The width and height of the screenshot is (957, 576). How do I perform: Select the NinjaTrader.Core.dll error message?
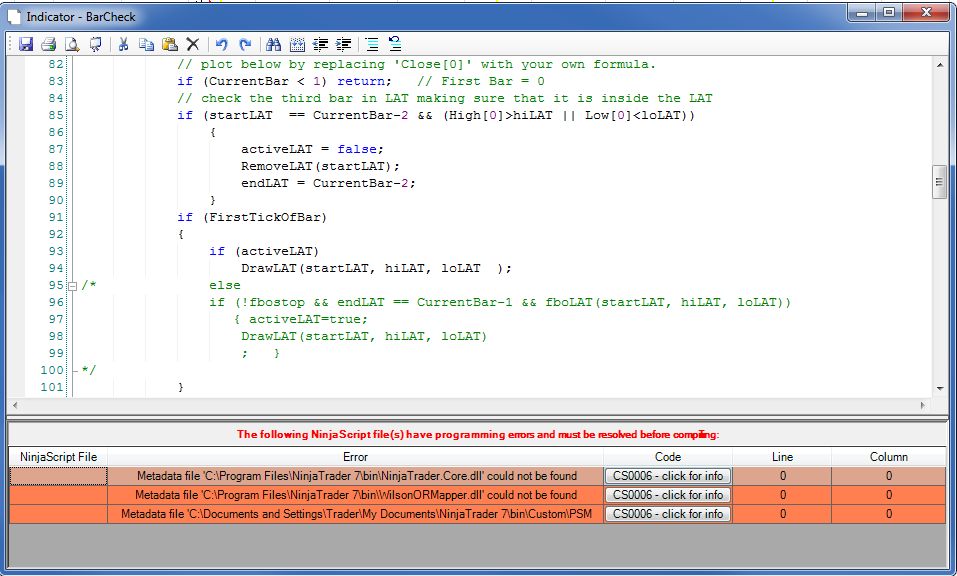(x=356, y=476)
